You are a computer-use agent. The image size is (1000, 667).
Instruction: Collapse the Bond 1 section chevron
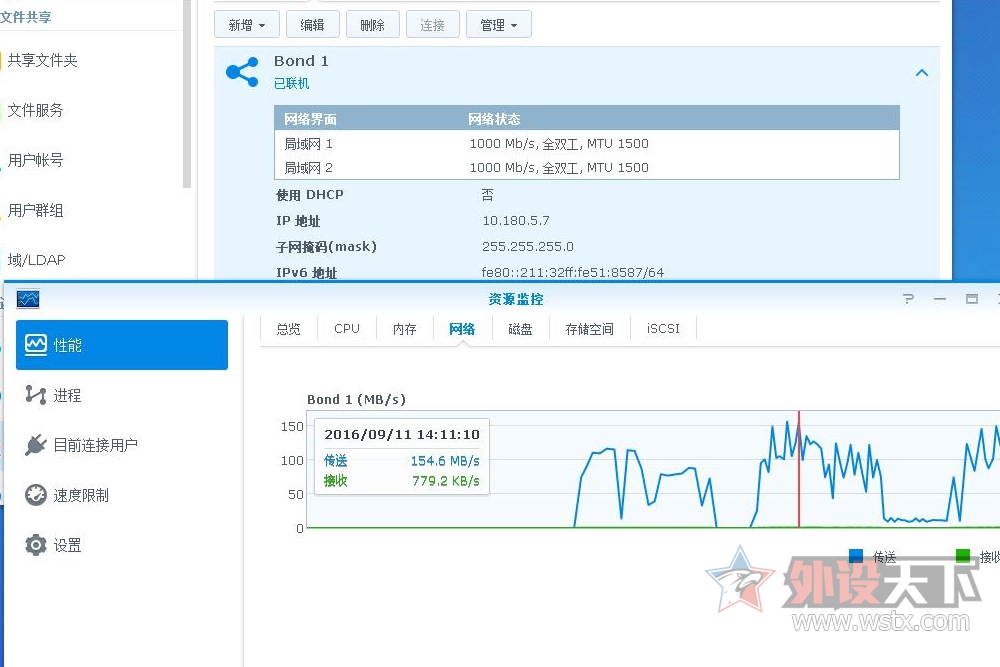(x=922, y=73)
